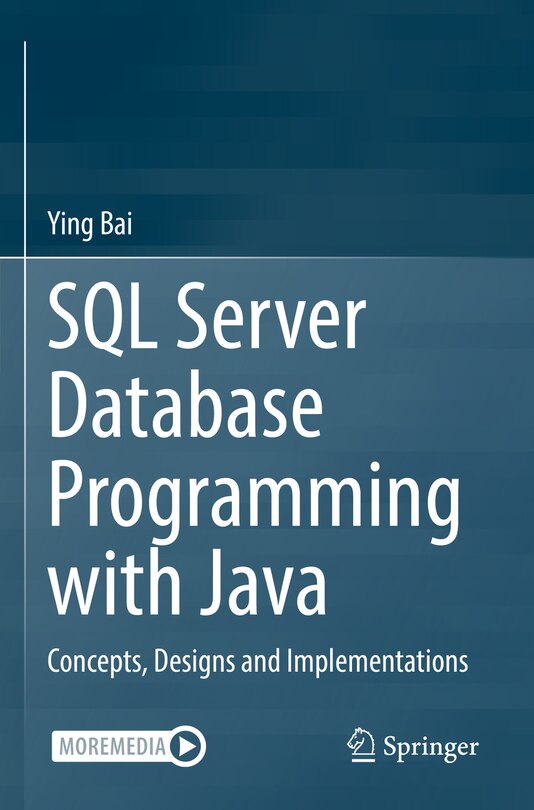Viewport: 534px width, 810px height.
Task: Click the author name Ying Bai
Action: (x=90, y=225)
